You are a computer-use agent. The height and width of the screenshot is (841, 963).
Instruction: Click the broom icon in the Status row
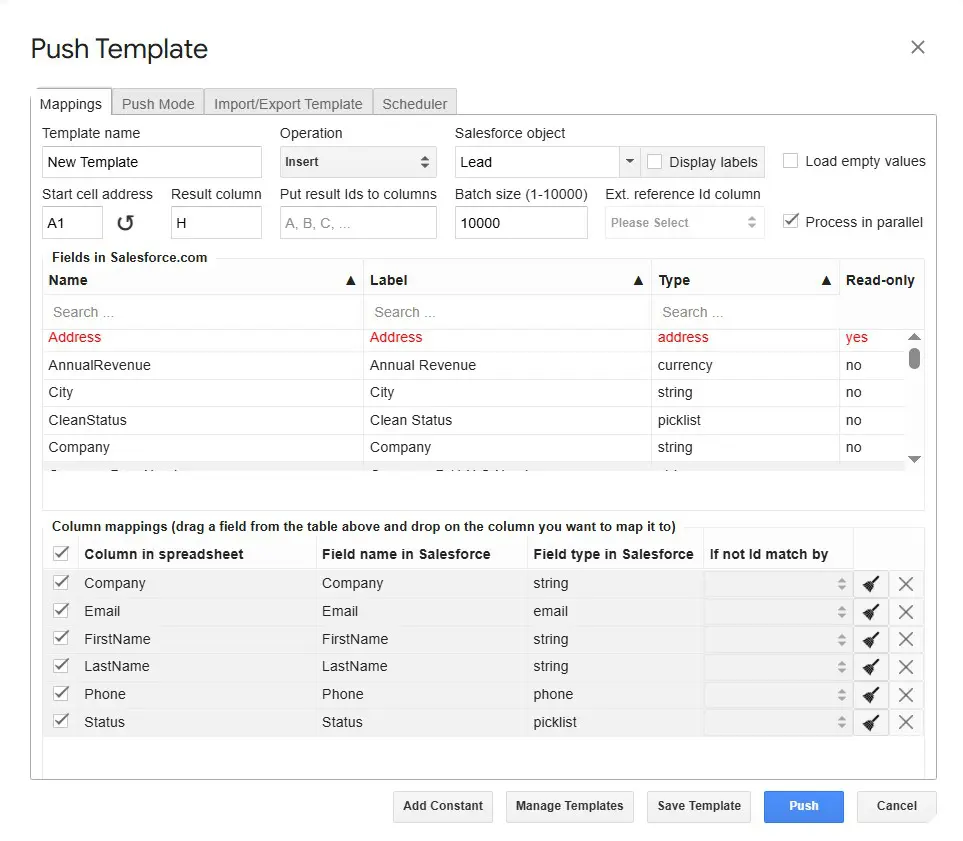click(x=871, y=723)
